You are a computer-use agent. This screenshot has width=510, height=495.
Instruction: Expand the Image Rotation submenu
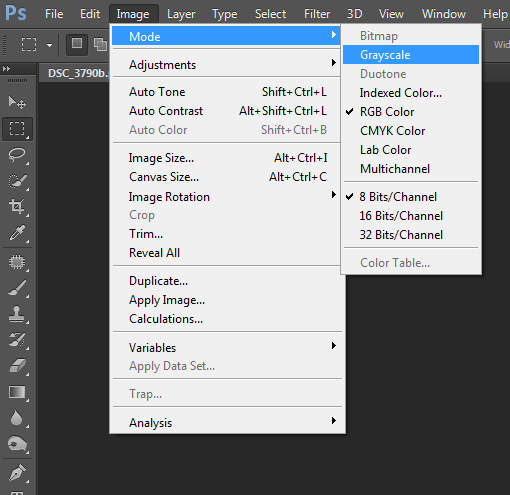point(226,196)
